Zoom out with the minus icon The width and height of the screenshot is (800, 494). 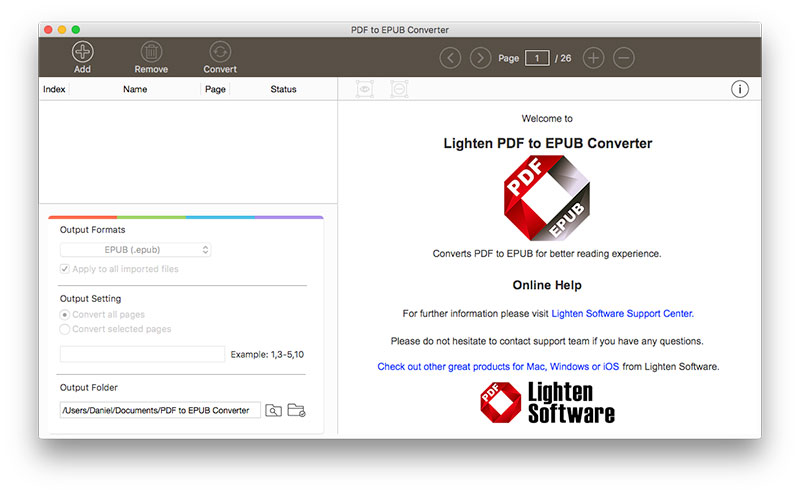[623, 58]
